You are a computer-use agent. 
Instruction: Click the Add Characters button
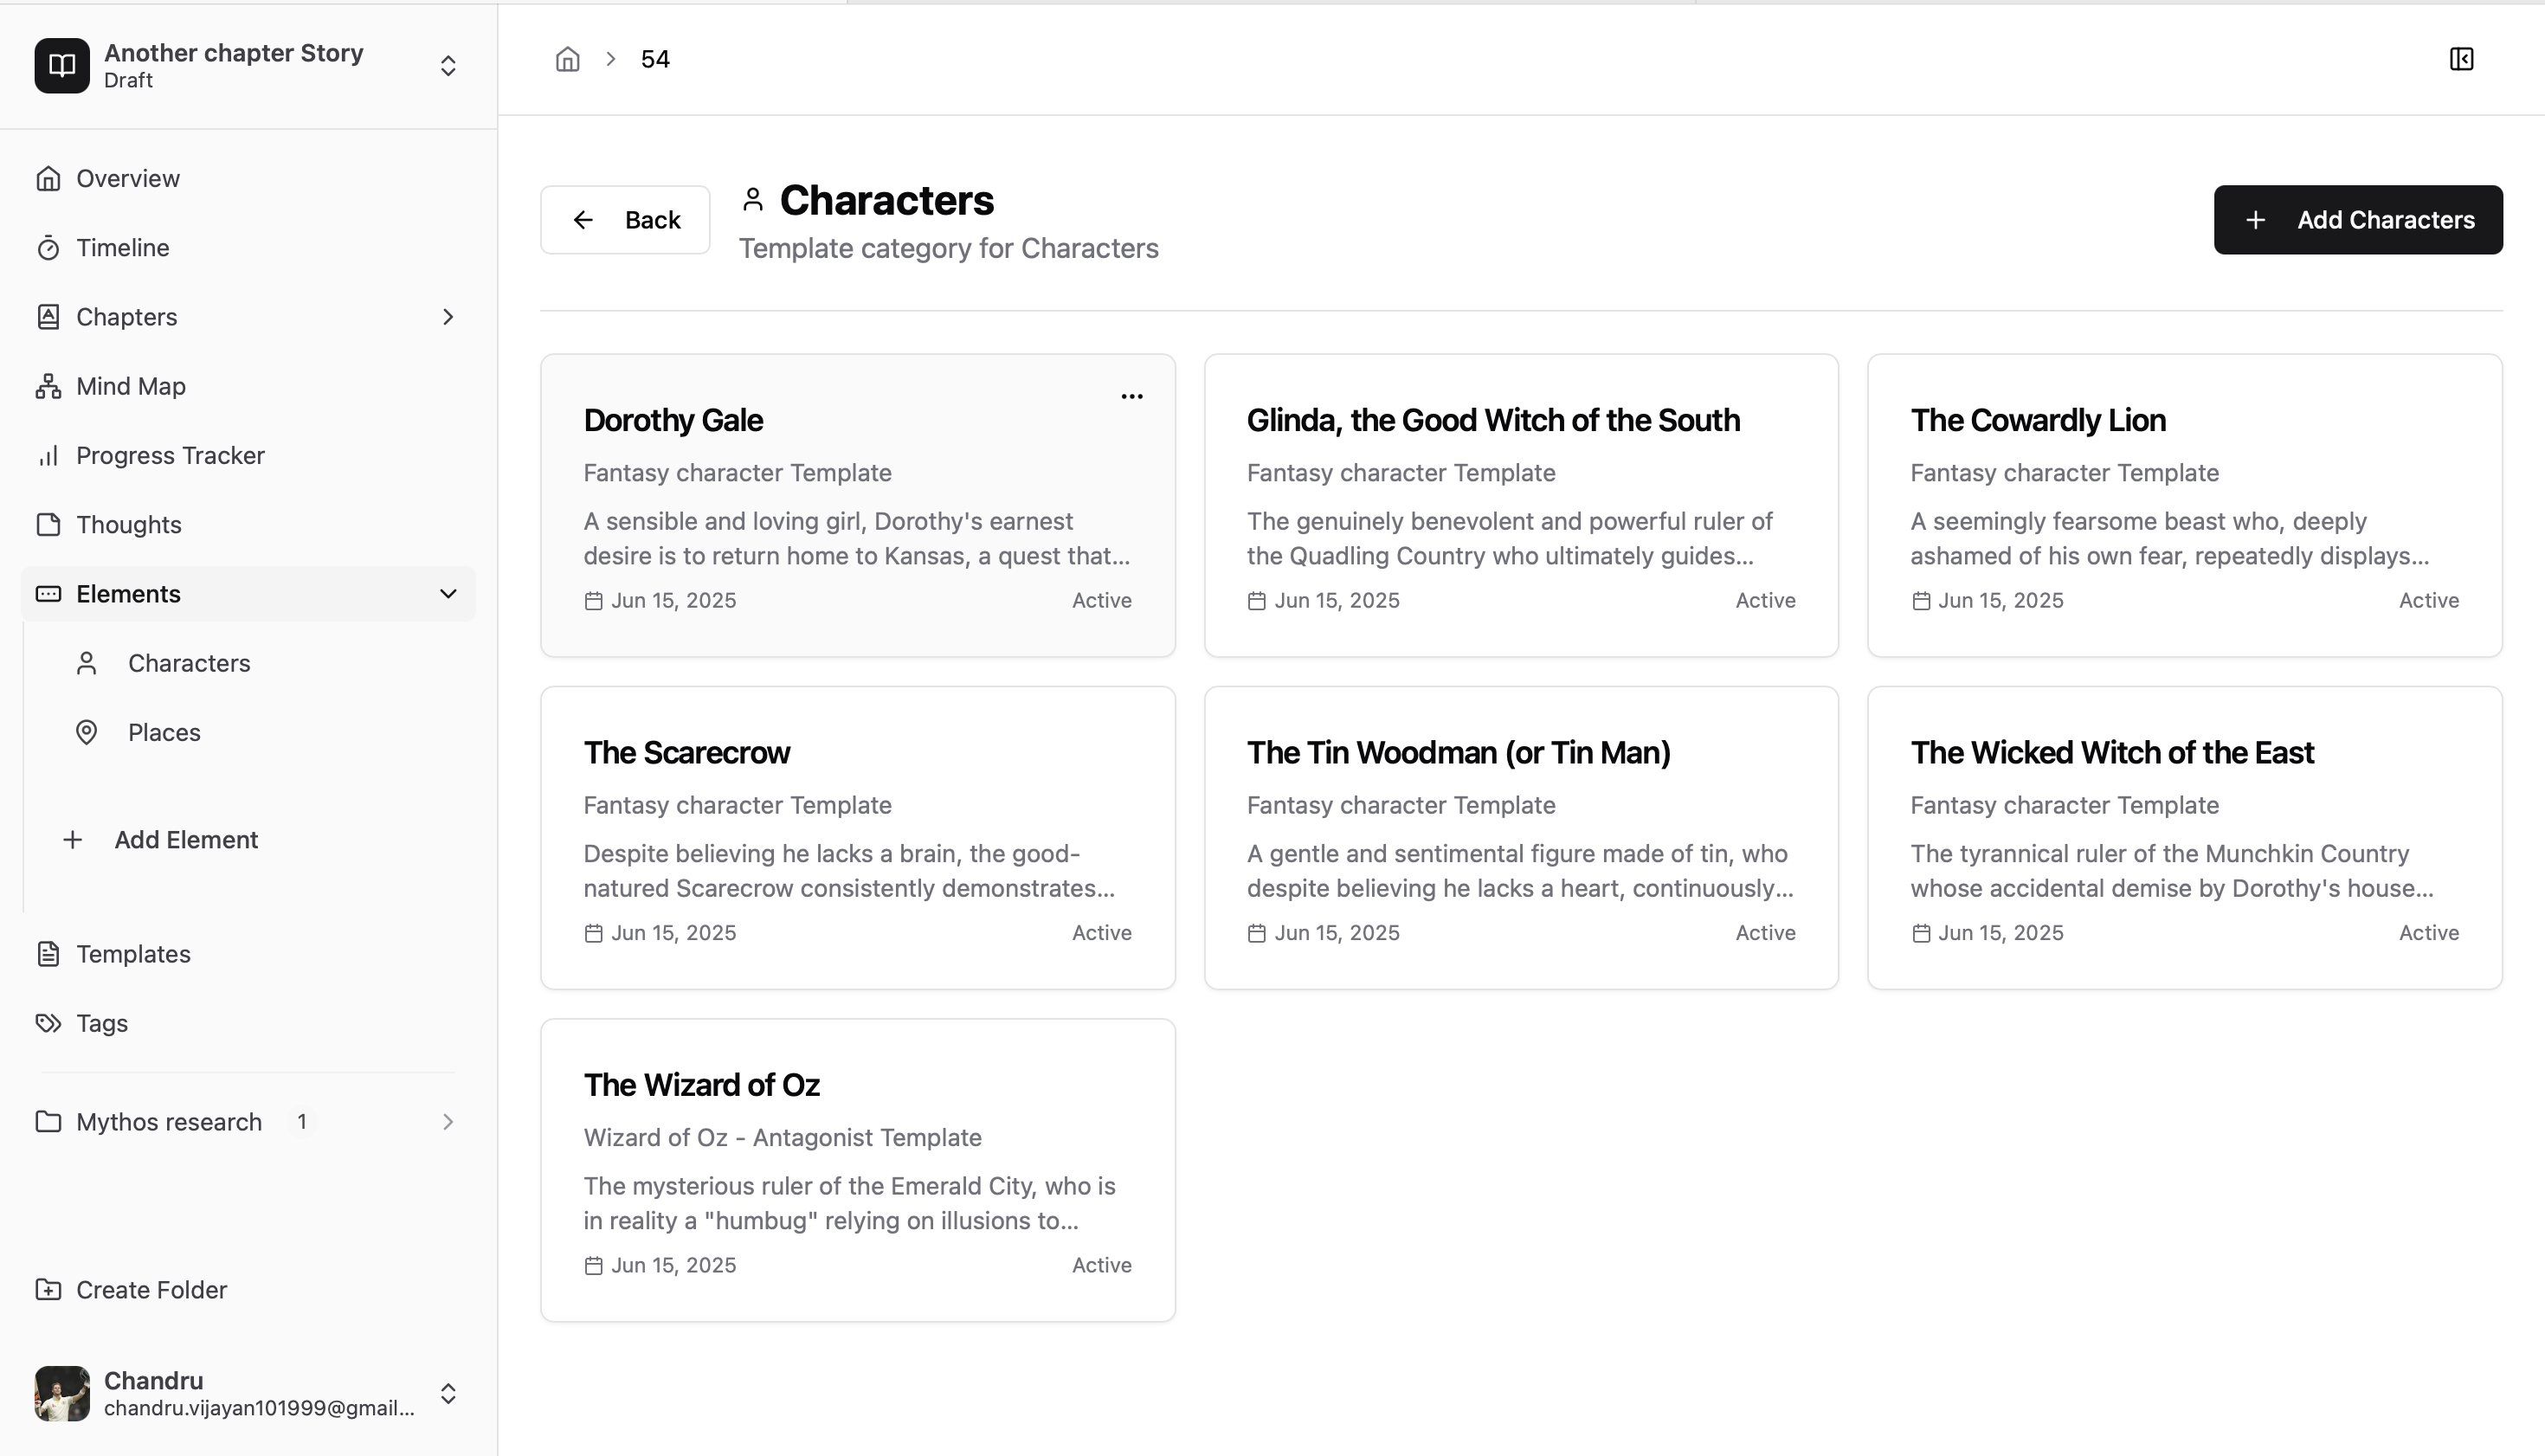tap(2358, 220)
